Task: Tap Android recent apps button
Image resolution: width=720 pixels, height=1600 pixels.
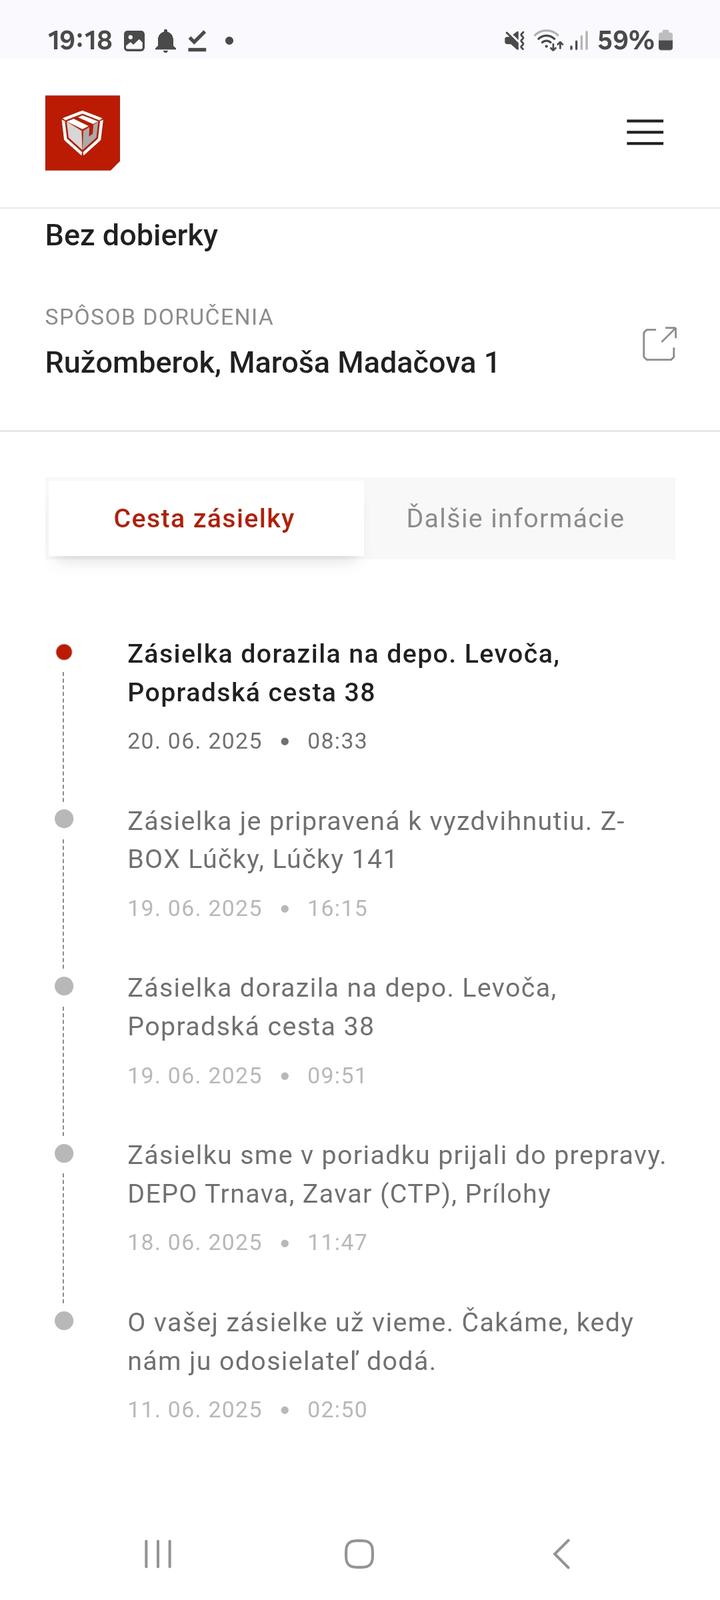Action: coord(158,1554)
